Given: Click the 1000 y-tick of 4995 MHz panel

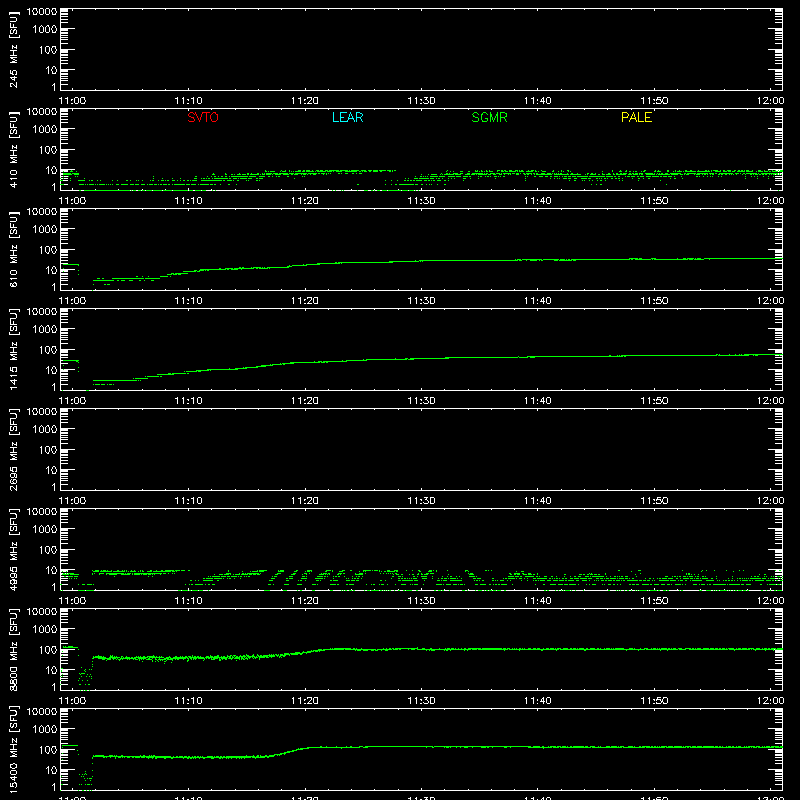Looking at the screenshot, I should click(x=44, y=530).
